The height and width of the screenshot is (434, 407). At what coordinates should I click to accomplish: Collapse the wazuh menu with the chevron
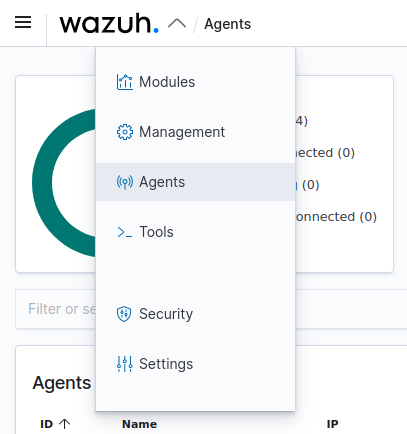pos(177,24)
